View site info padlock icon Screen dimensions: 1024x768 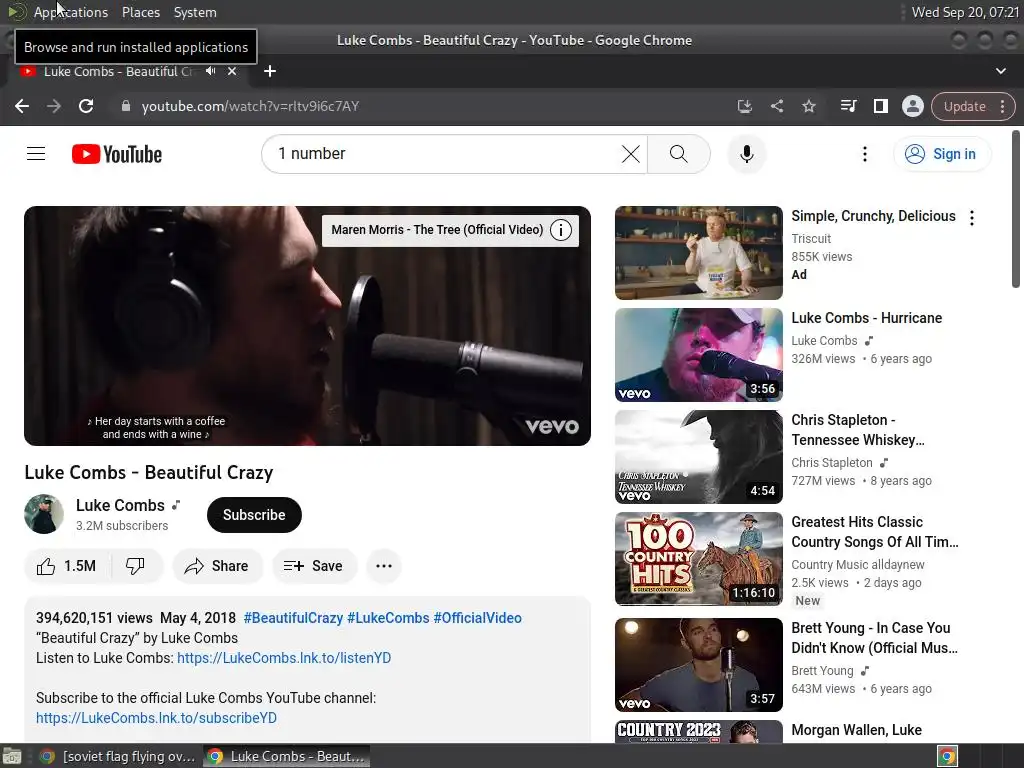(126, 106)
